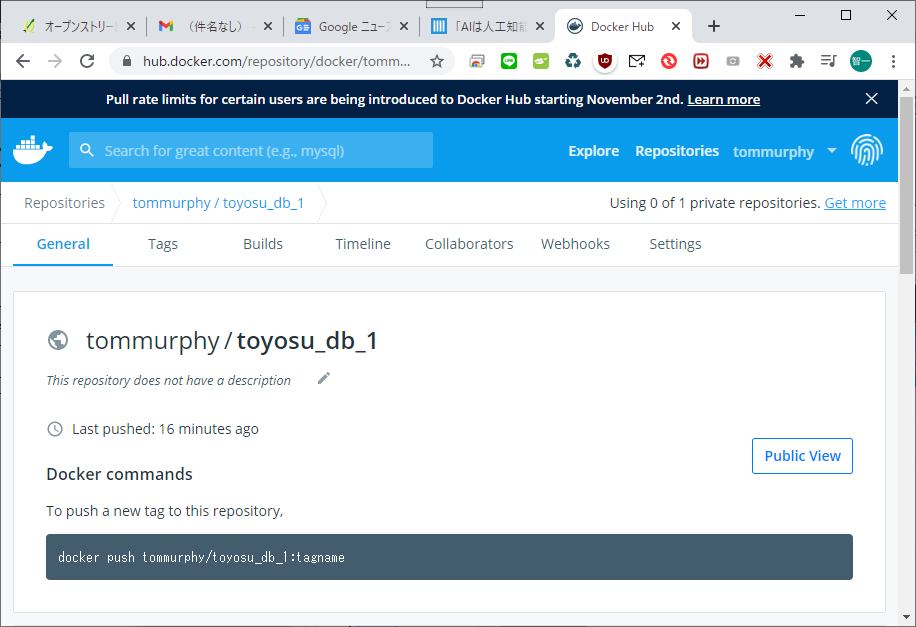Select the Repositories breadcrumb
This screenshot has width=916, height=627.
tap(64, 203)
